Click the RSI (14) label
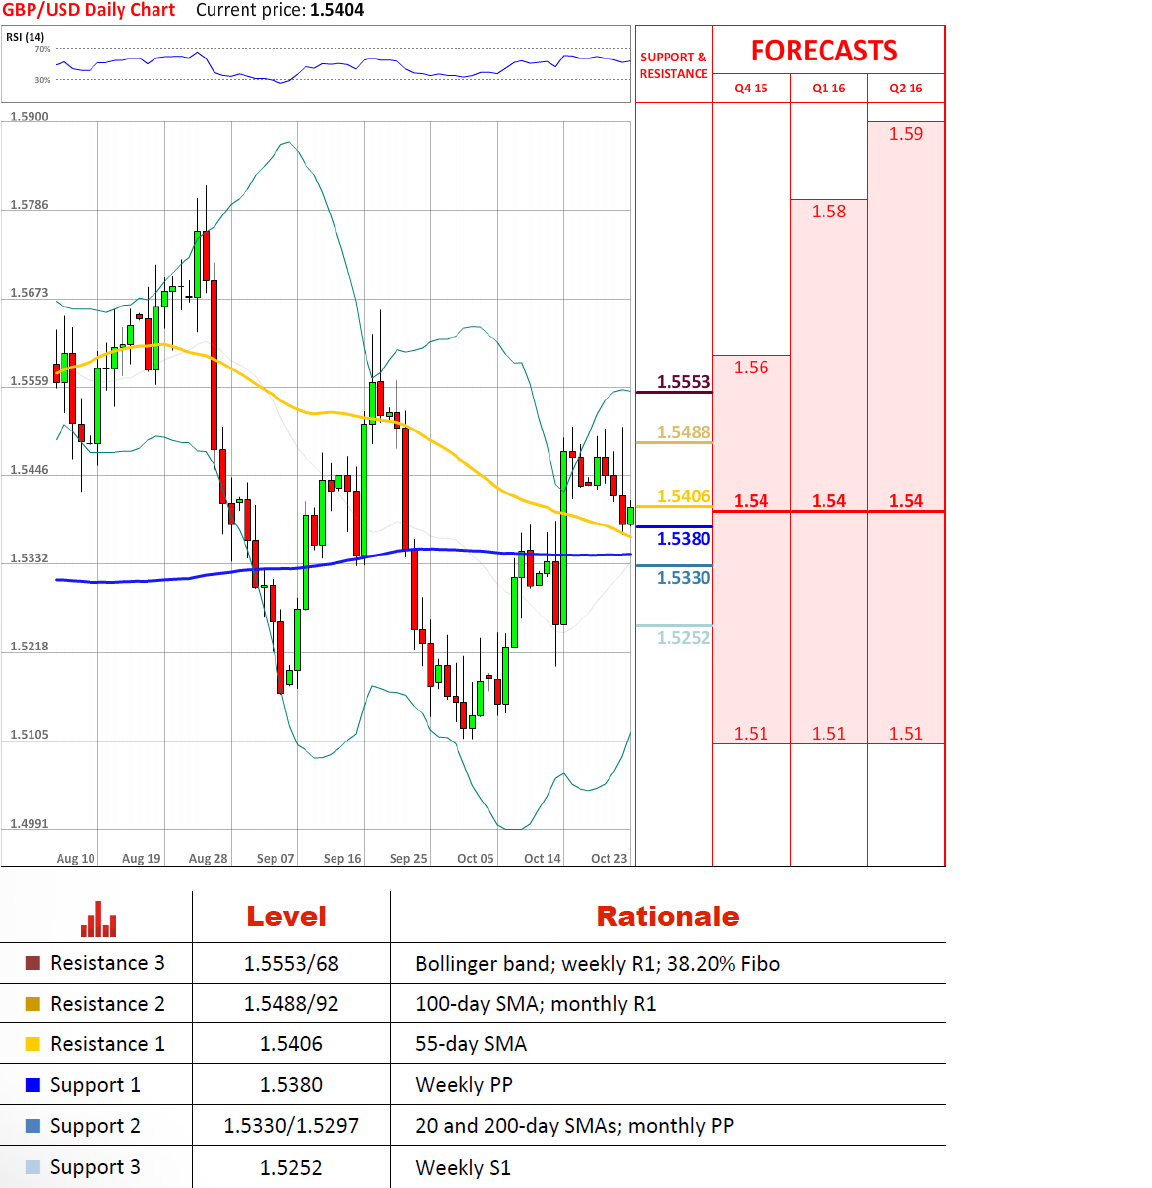Image resolution: width=1152 pixels, height=1188 pixels. coord(25,36)
